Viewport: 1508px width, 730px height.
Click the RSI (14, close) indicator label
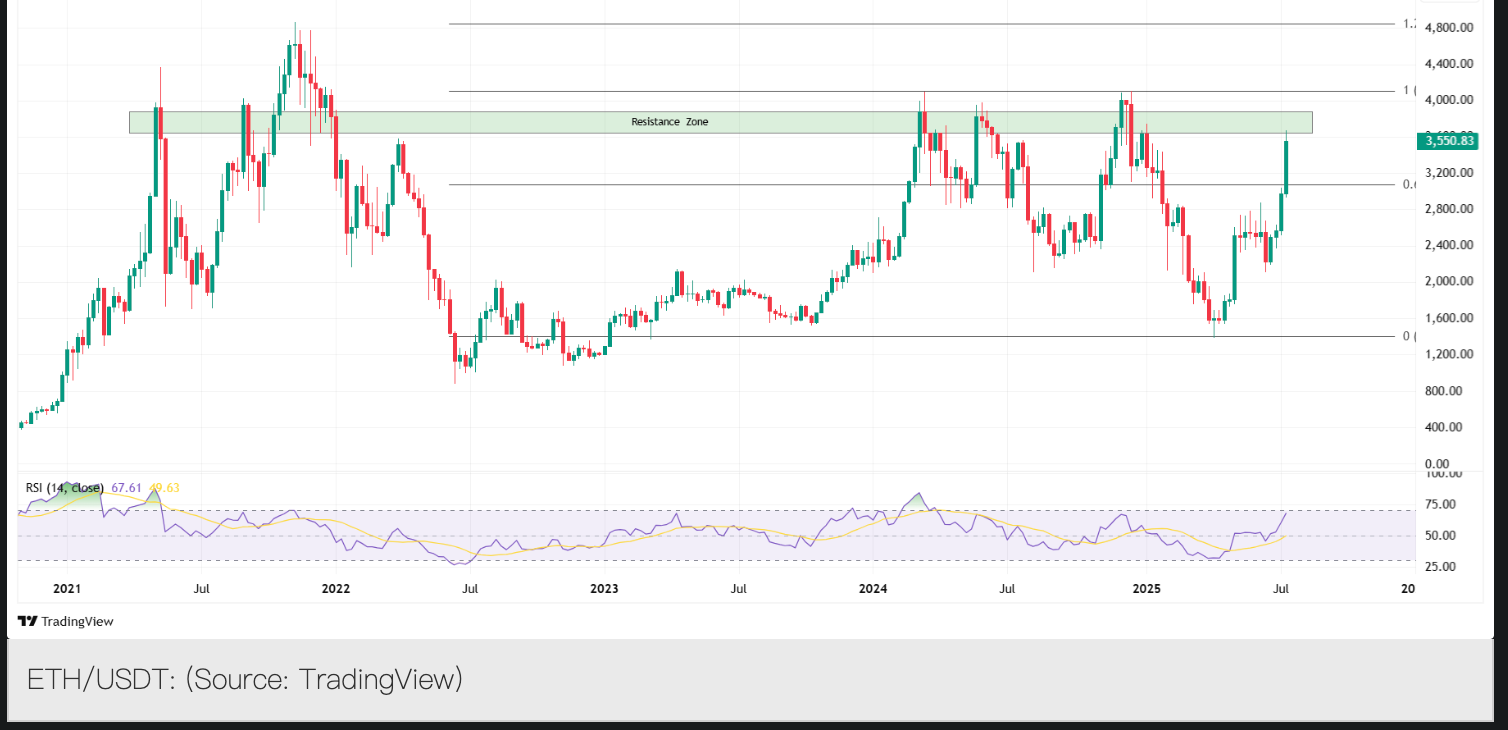65,488
